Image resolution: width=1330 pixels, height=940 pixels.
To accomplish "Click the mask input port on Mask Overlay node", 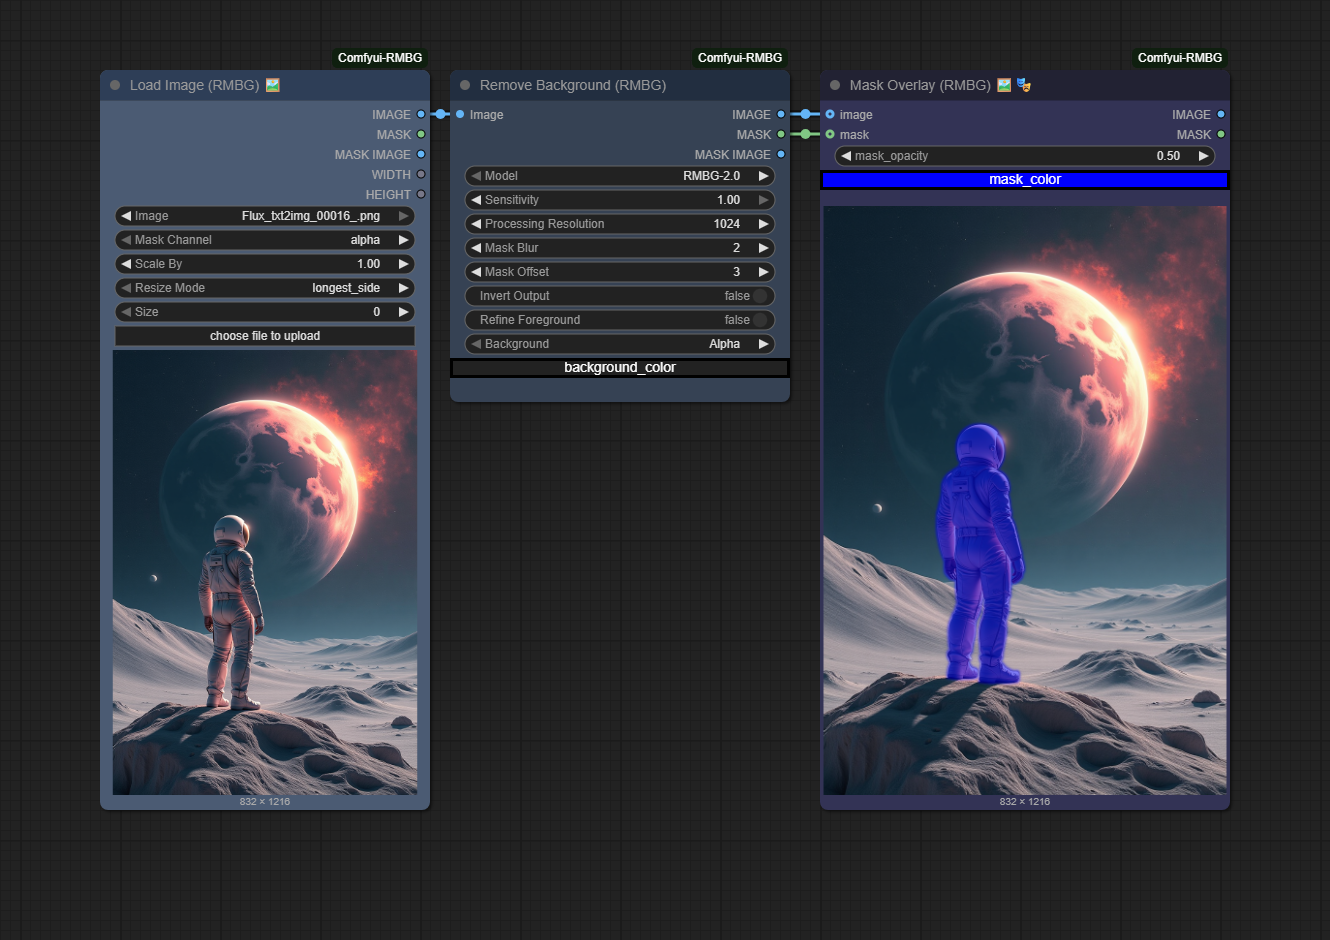I will pyautogui.click(x=830, y=134).
